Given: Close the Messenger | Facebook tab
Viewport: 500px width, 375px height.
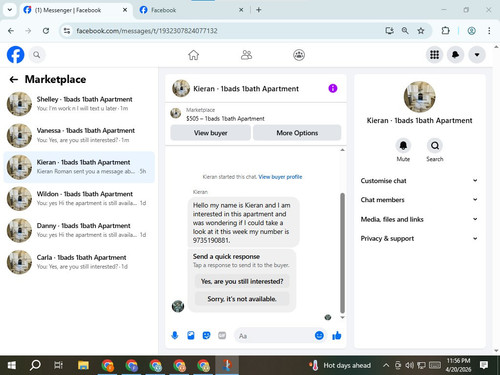Looking at the screenshot, I should pyautogui.click(x=125, y=10).
